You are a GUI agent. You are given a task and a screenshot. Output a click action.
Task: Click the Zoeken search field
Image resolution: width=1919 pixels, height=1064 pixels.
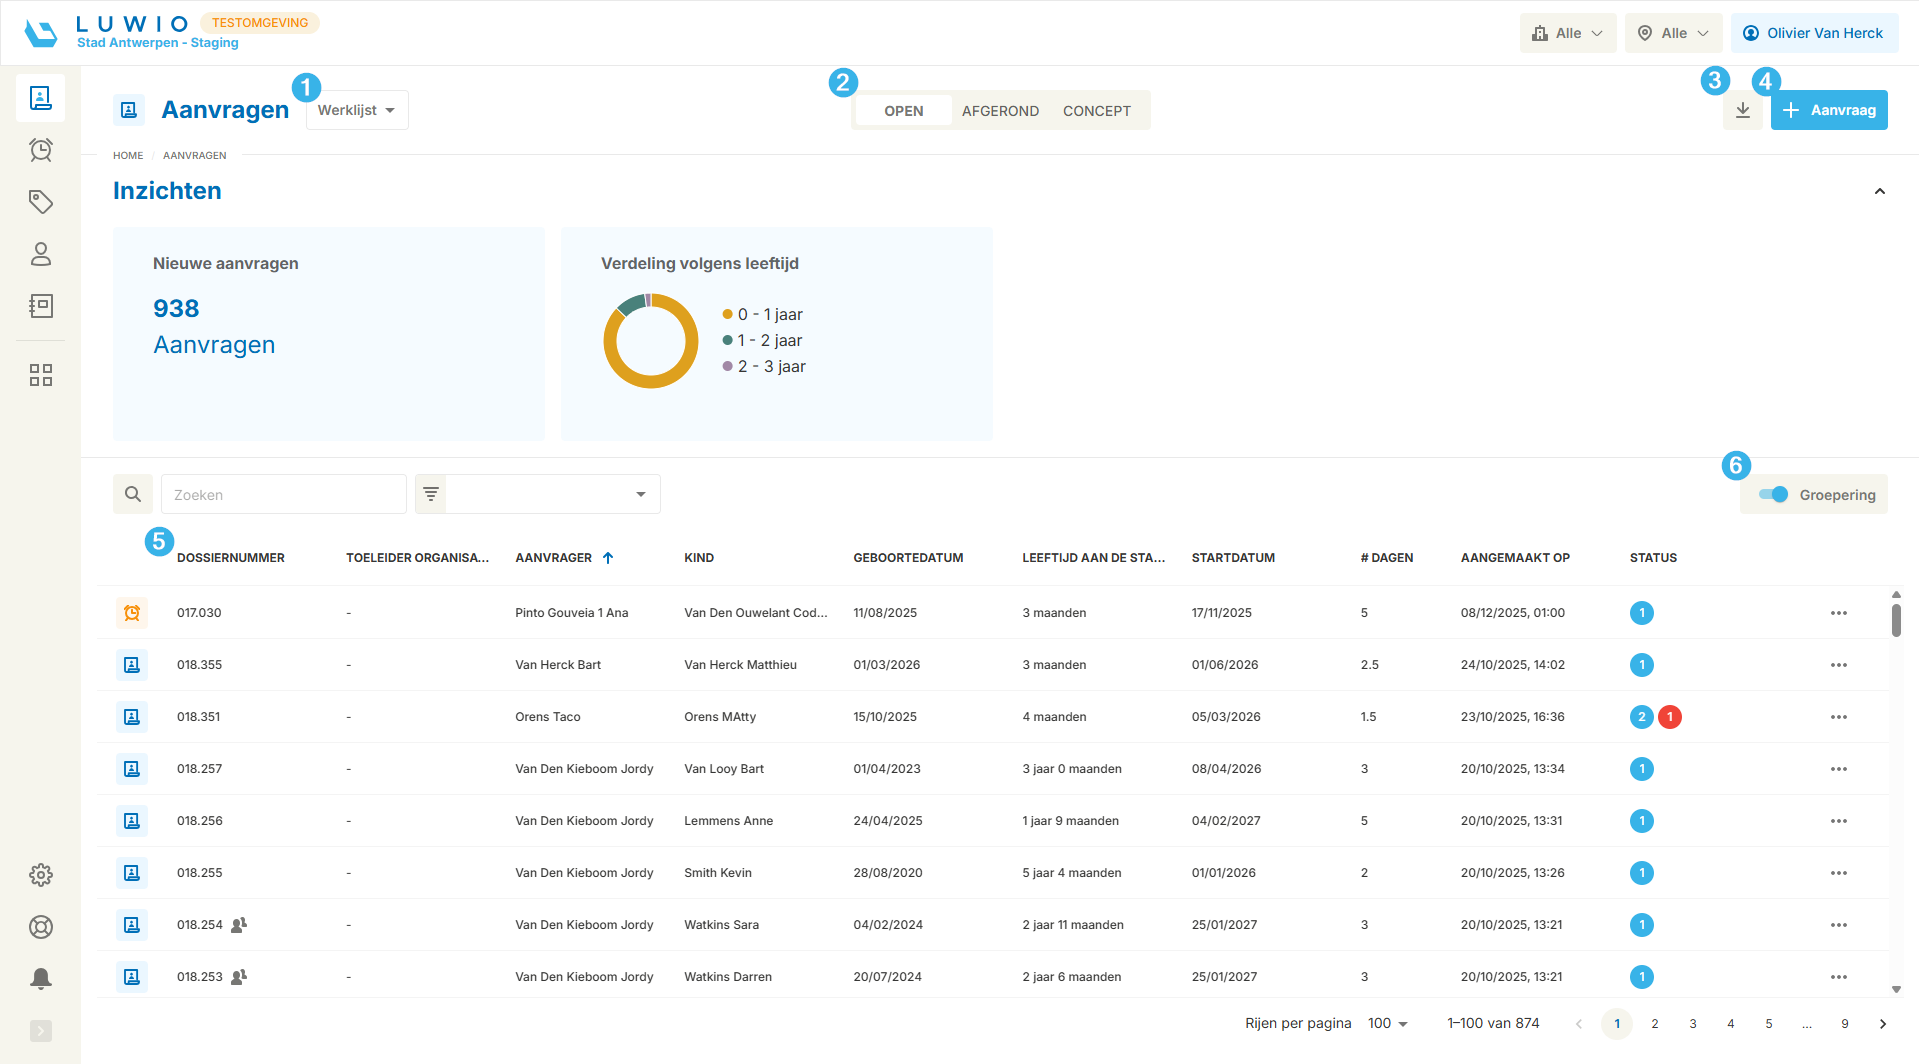[x=284, y=494]
